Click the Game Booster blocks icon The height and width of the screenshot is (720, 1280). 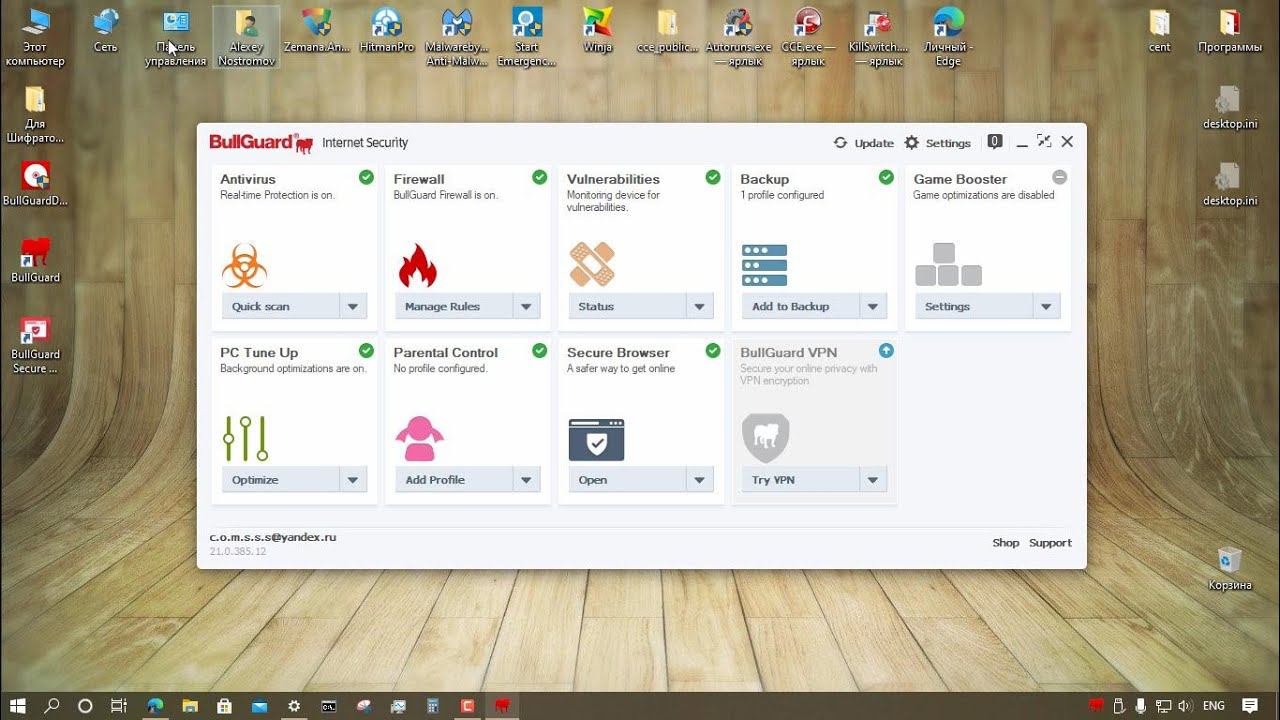click(x=949, y=265)
